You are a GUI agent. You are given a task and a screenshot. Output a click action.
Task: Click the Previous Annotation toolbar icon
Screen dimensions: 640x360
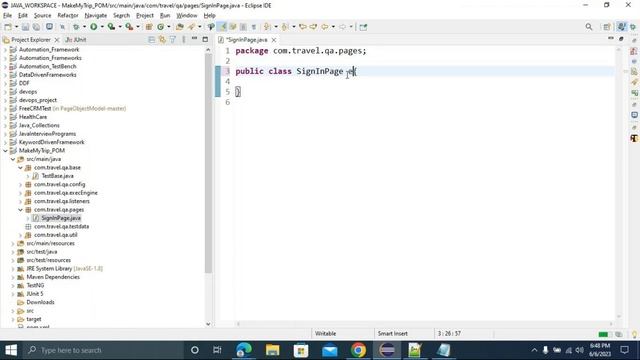point(285,27)
